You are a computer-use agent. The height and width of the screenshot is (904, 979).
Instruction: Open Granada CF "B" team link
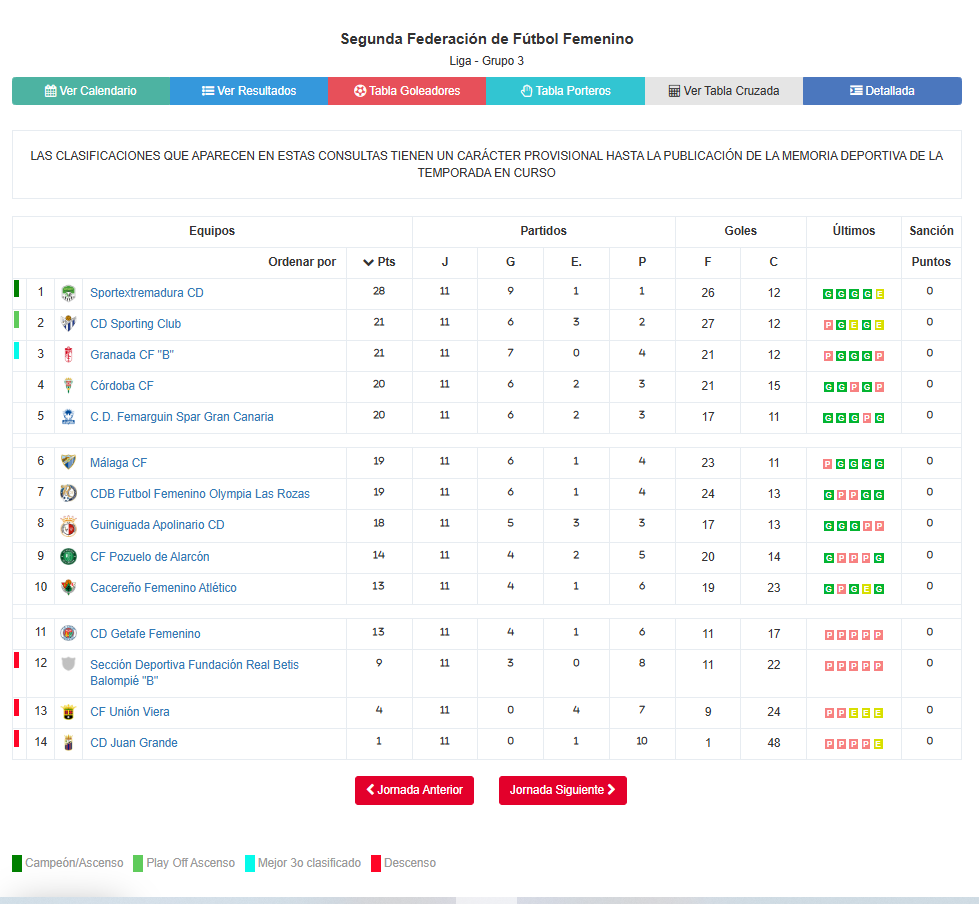[x=132, y=355]
